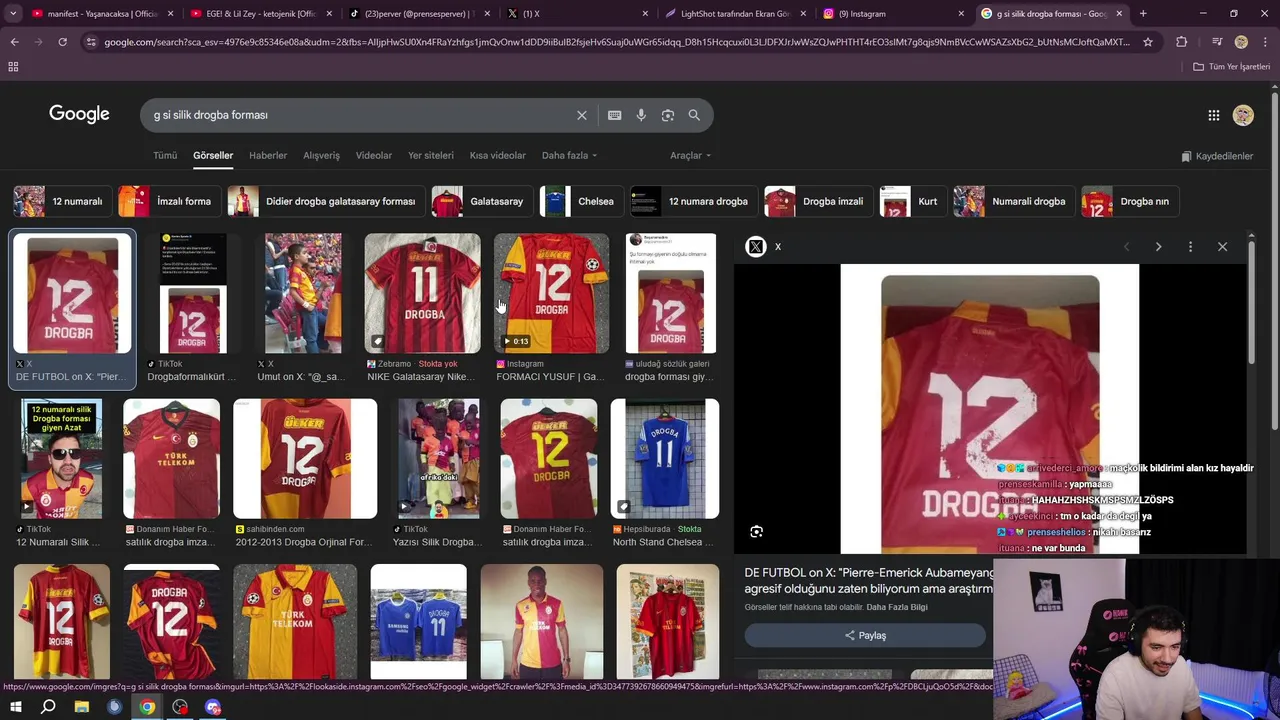Open the Google apps grid

pyautogui.click(x=1214, y=115)
